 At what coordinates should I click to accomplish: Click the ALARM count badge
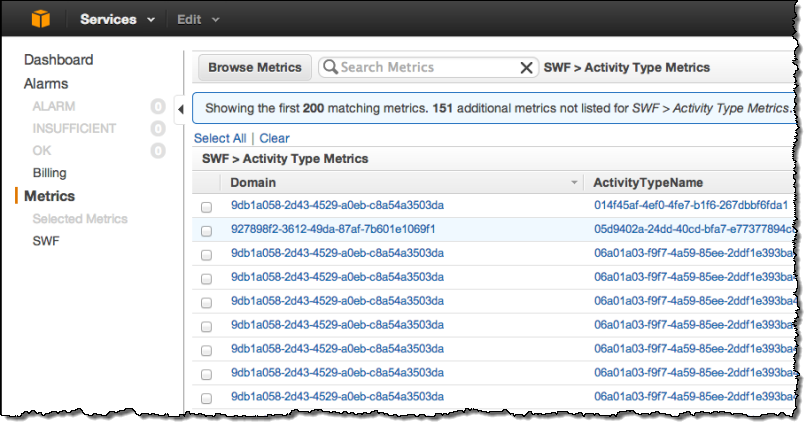tap(158, 106)
